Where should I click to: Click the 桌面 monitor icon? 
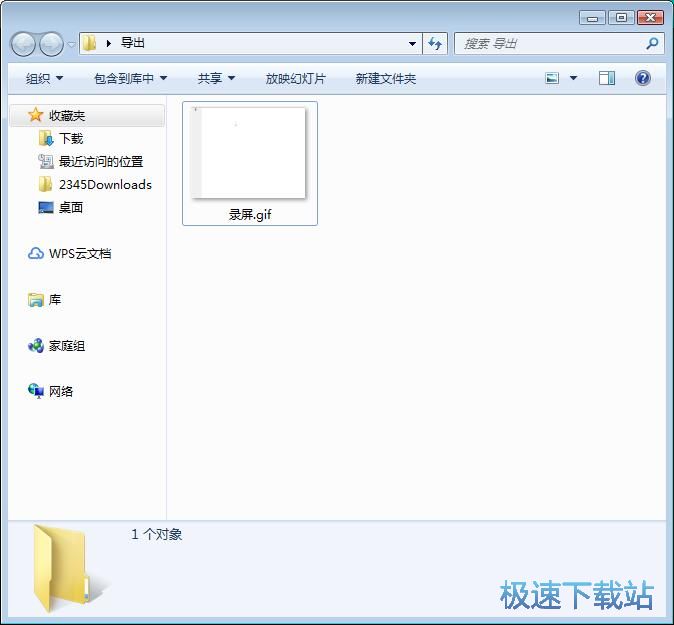click(x=46, y=208)
